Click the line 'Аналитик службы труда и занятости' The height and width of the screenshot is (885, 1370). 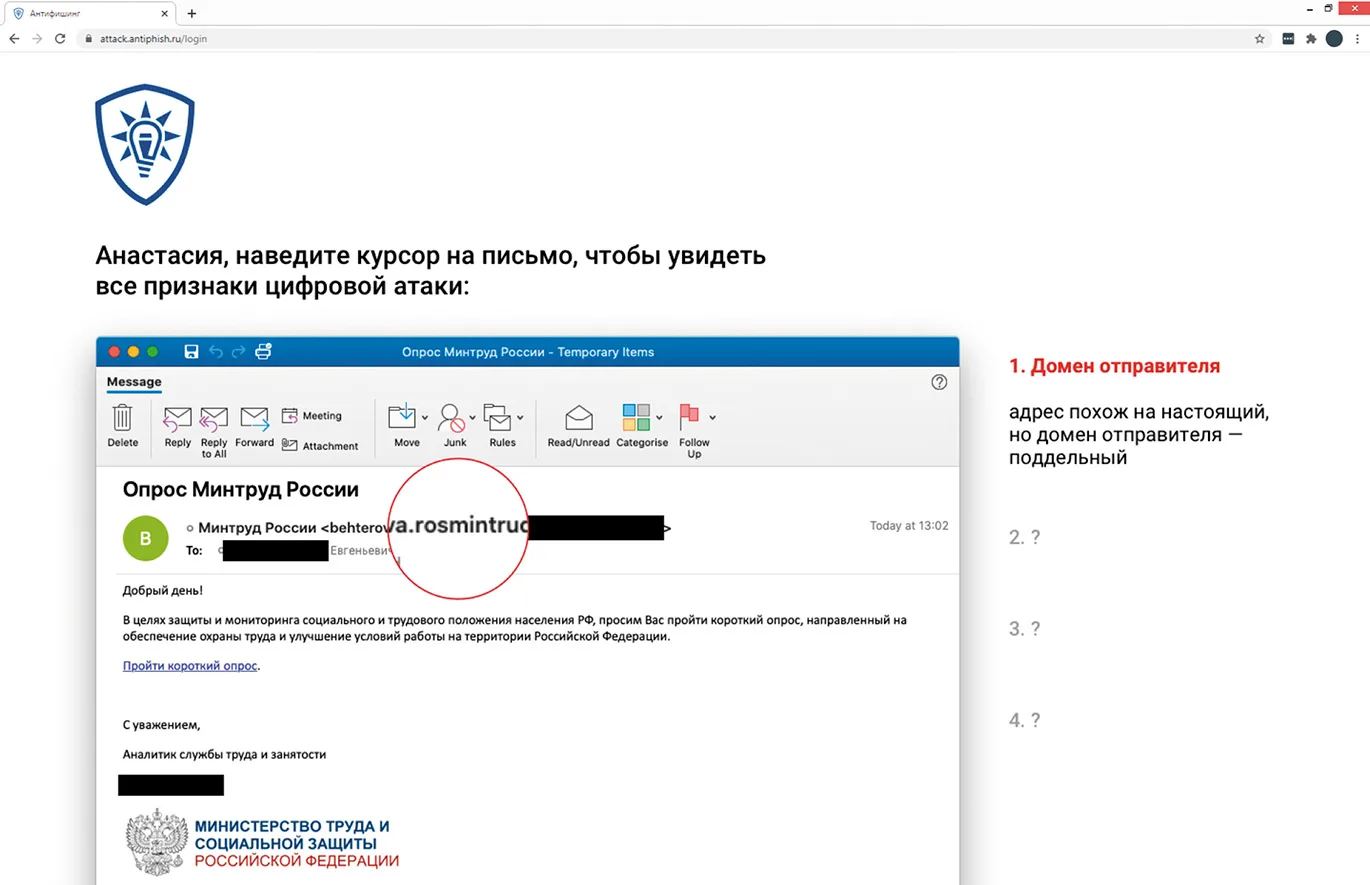tap(224, 755)
